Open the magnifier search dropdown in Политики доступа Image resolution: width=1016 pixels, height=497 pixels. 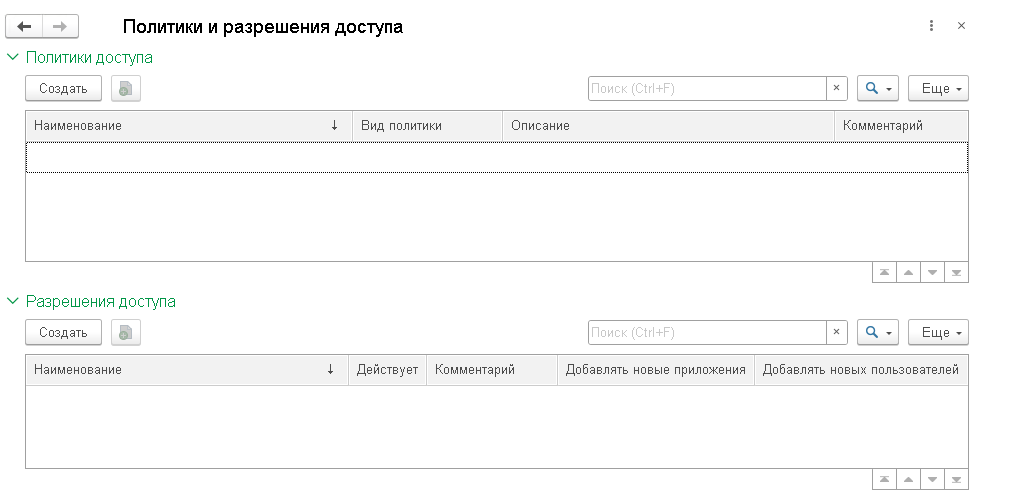pyautogui.click(x=878, y=89)
